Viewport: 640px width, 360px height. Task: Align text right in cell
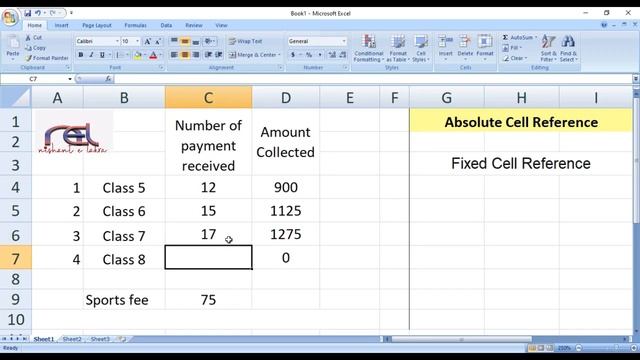tap(196, 55)
